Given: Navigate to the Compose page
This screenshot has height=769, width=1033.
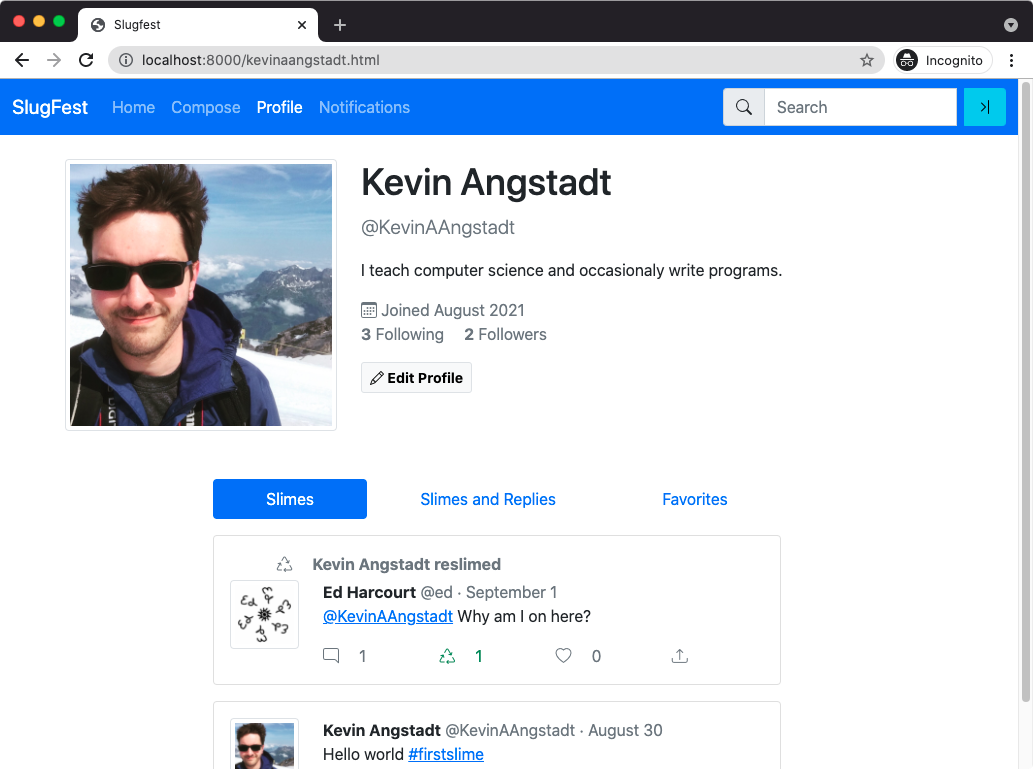Looking at the screenshot, I should tap(205, 107).
